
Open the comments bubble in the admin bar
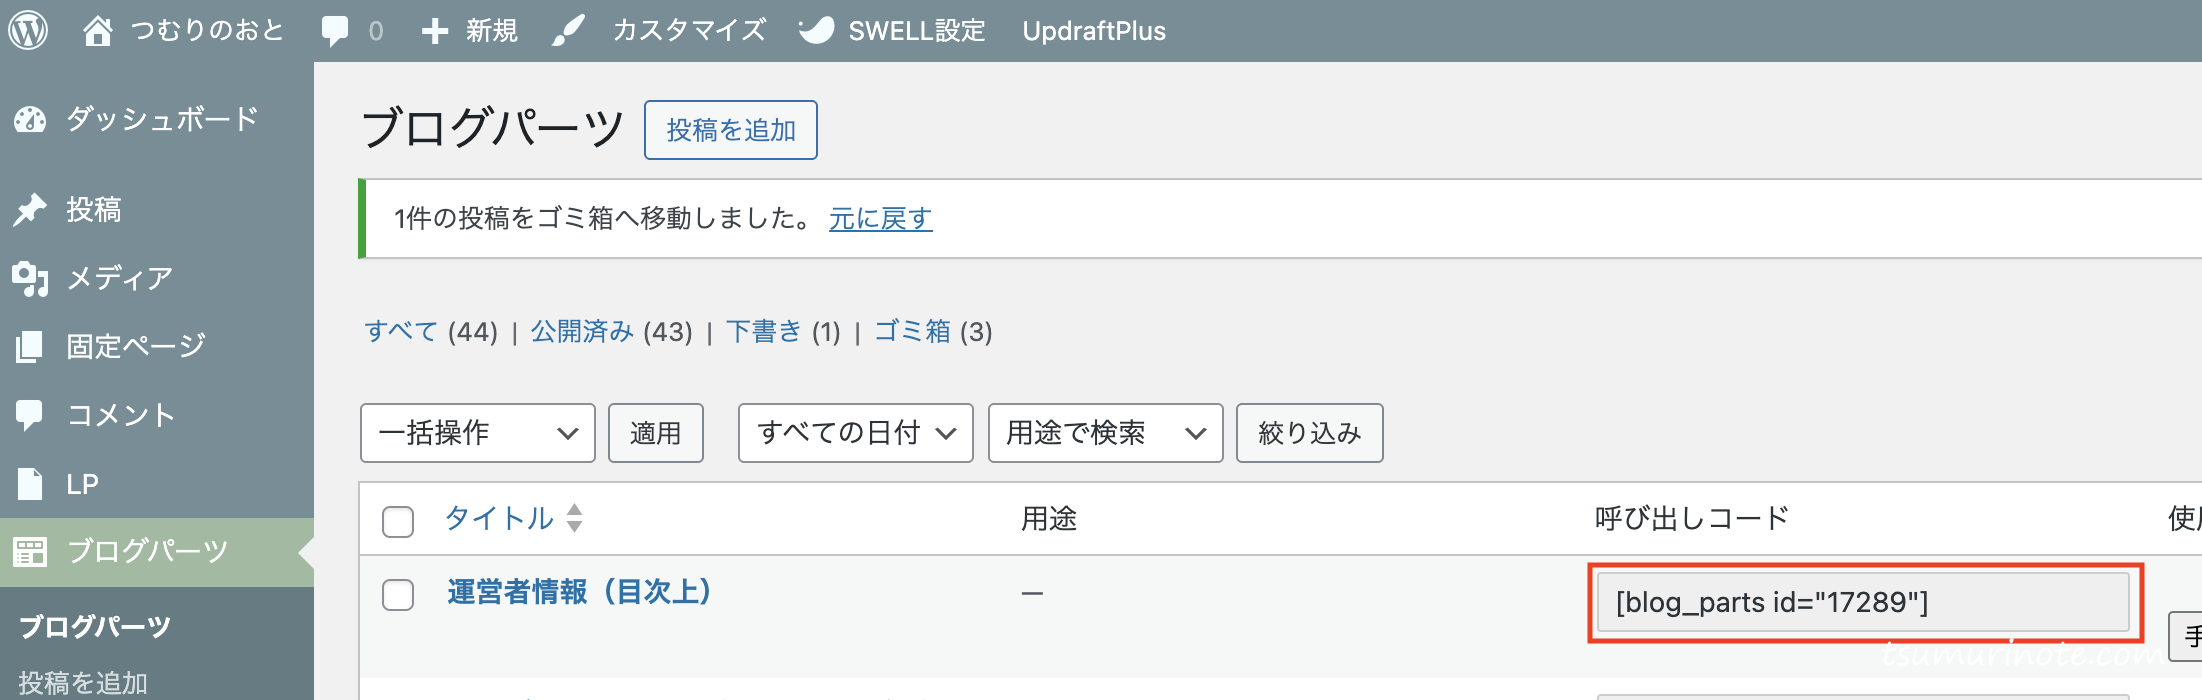[335, 31]
